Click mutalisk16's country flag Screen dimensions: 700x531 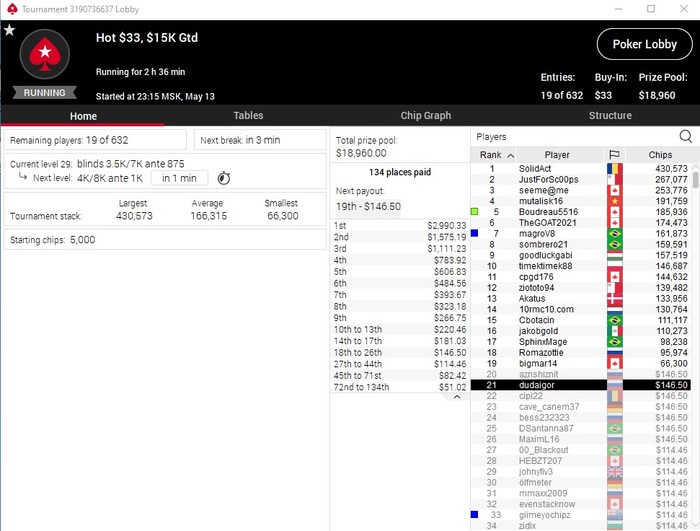pos(615,201)
